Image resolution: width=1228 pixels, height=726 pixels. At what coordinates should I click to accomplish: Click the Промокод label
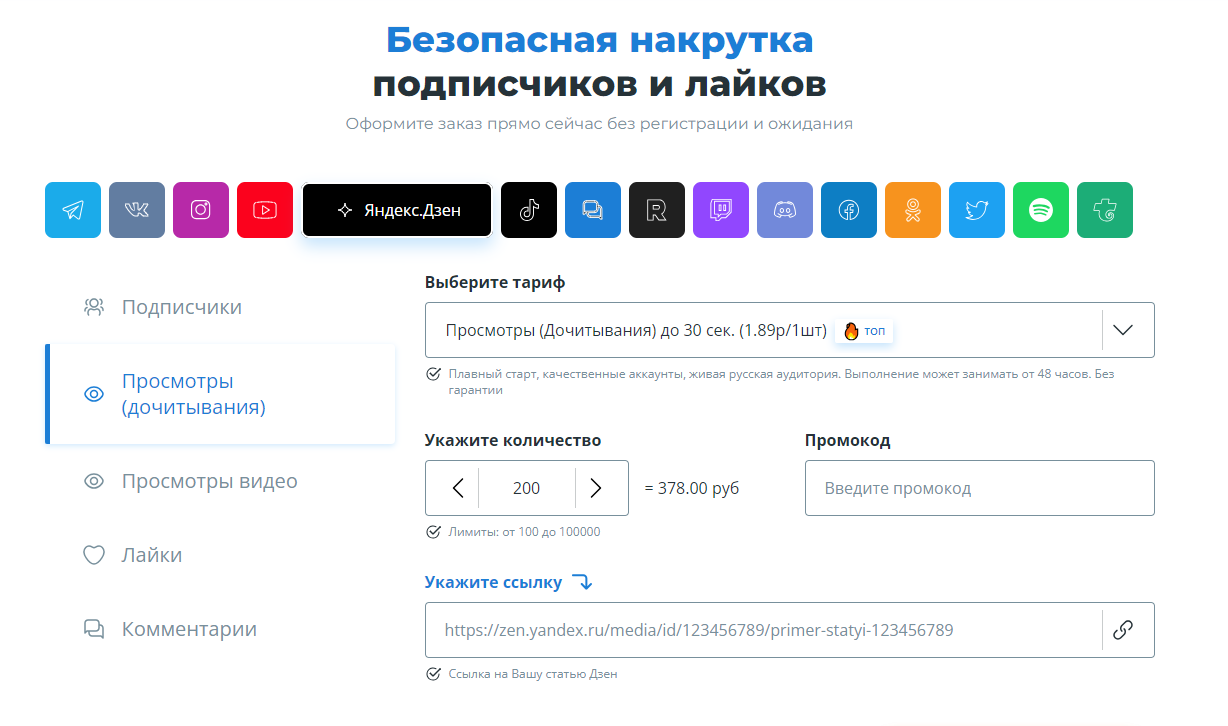pyautogui.click(x=847, y=440)
